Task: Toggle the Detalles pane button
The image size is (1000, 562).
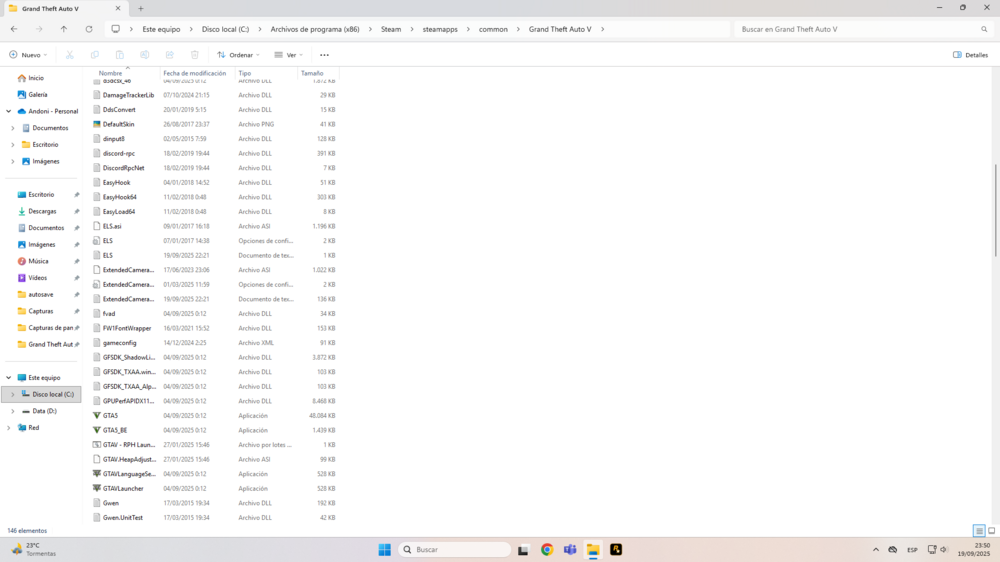Action: [970, 55]
